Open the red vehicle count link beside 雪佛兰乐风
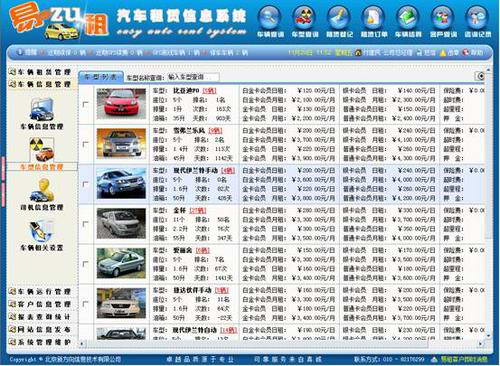The width and height of the screenshot is (500, 366). click(215, 131)
